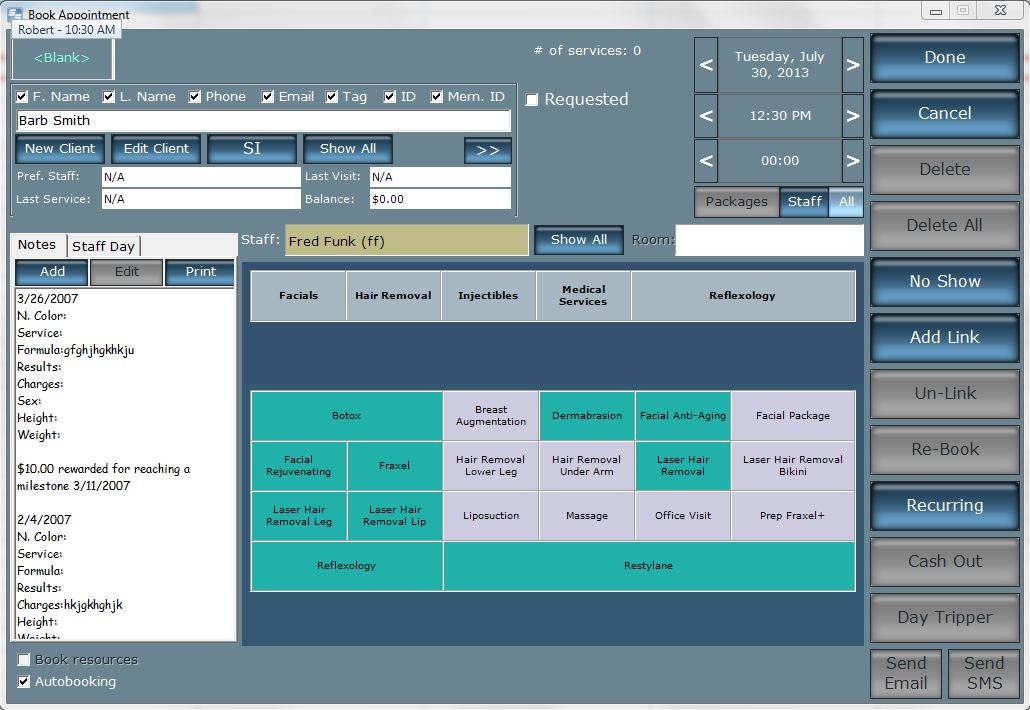Click the client name search field

tap(263, 121)
